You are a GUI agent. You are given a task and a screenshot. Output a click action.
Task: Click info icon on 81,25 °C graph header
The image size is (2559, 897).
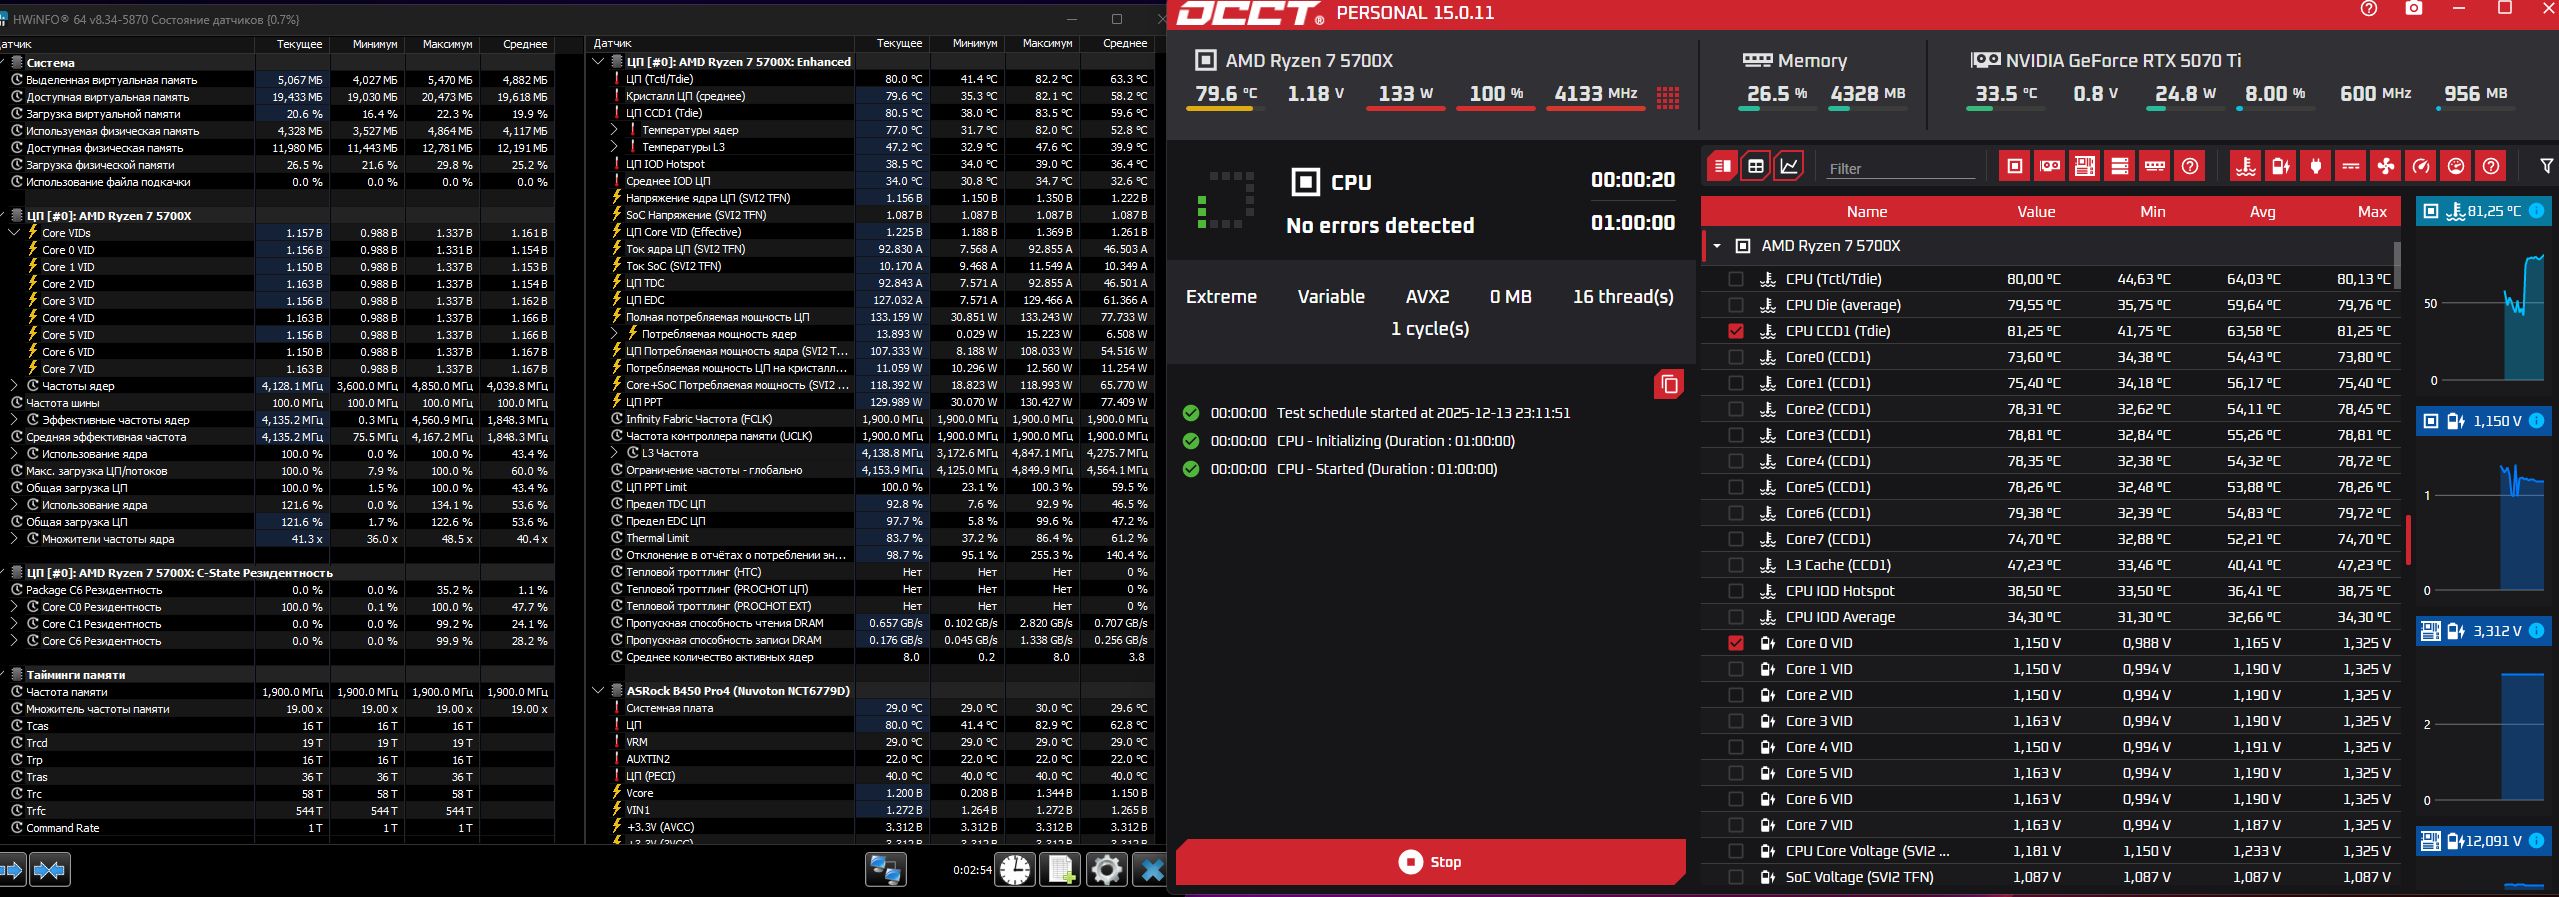(2536, 211)
